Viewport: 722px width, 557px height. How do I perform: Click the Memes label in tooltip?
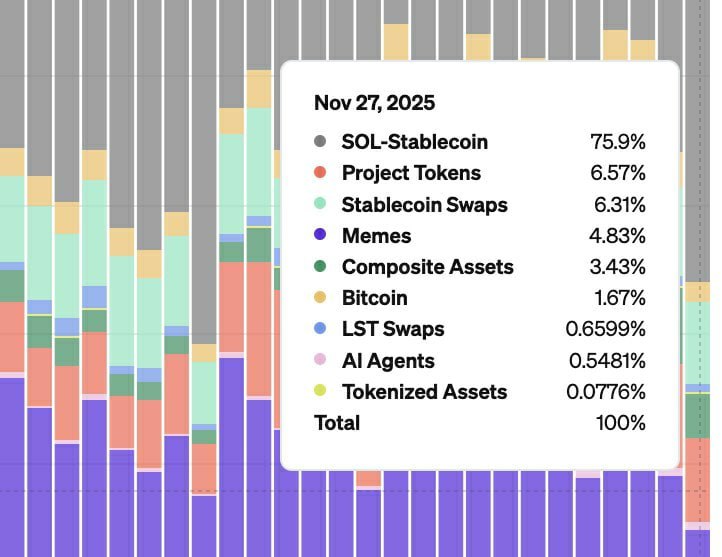376,236
